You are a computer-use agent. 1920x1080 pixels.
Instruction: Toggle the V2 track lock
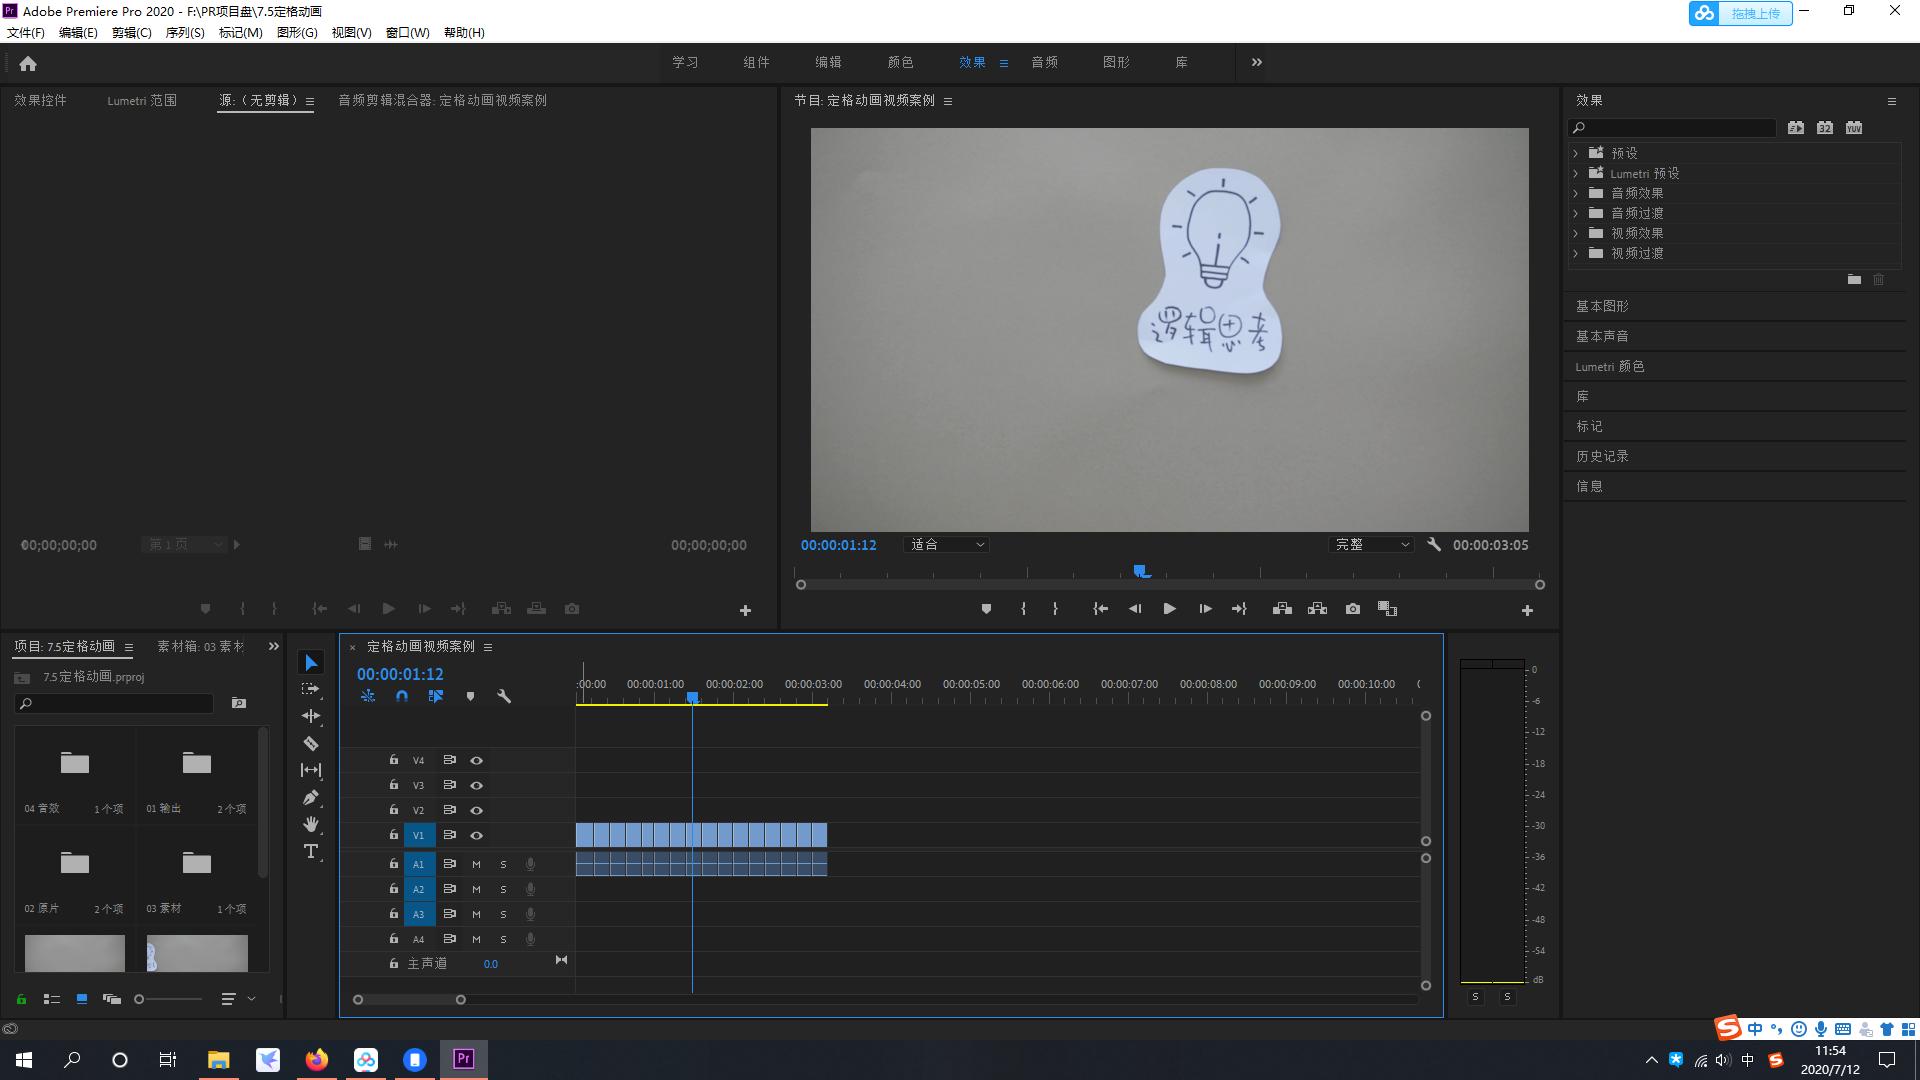click(394, 810)
